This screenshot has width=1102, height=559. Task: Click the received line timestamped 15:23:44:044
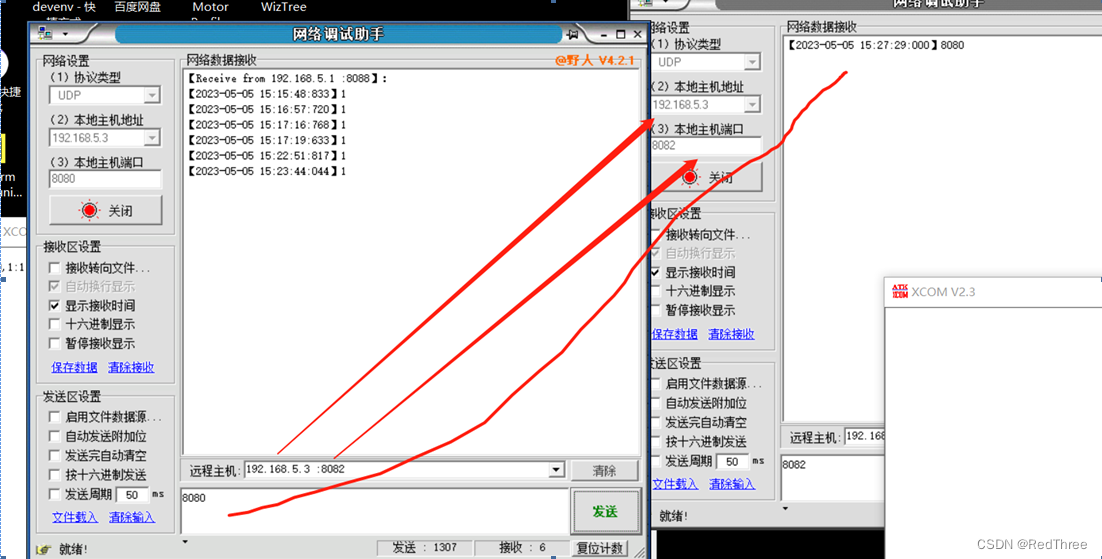(x=267, y=171)
